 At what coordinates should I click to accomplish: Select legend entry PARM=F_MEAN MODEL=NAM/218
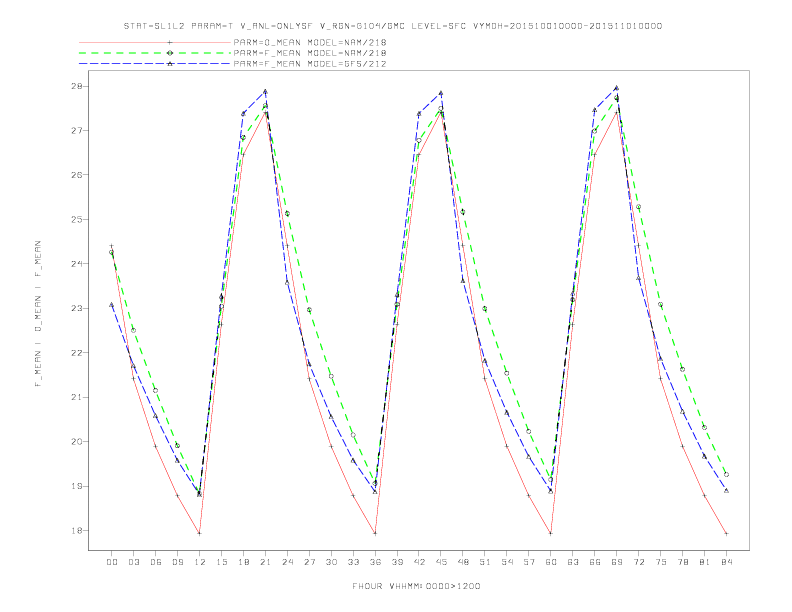click(310, 53)
